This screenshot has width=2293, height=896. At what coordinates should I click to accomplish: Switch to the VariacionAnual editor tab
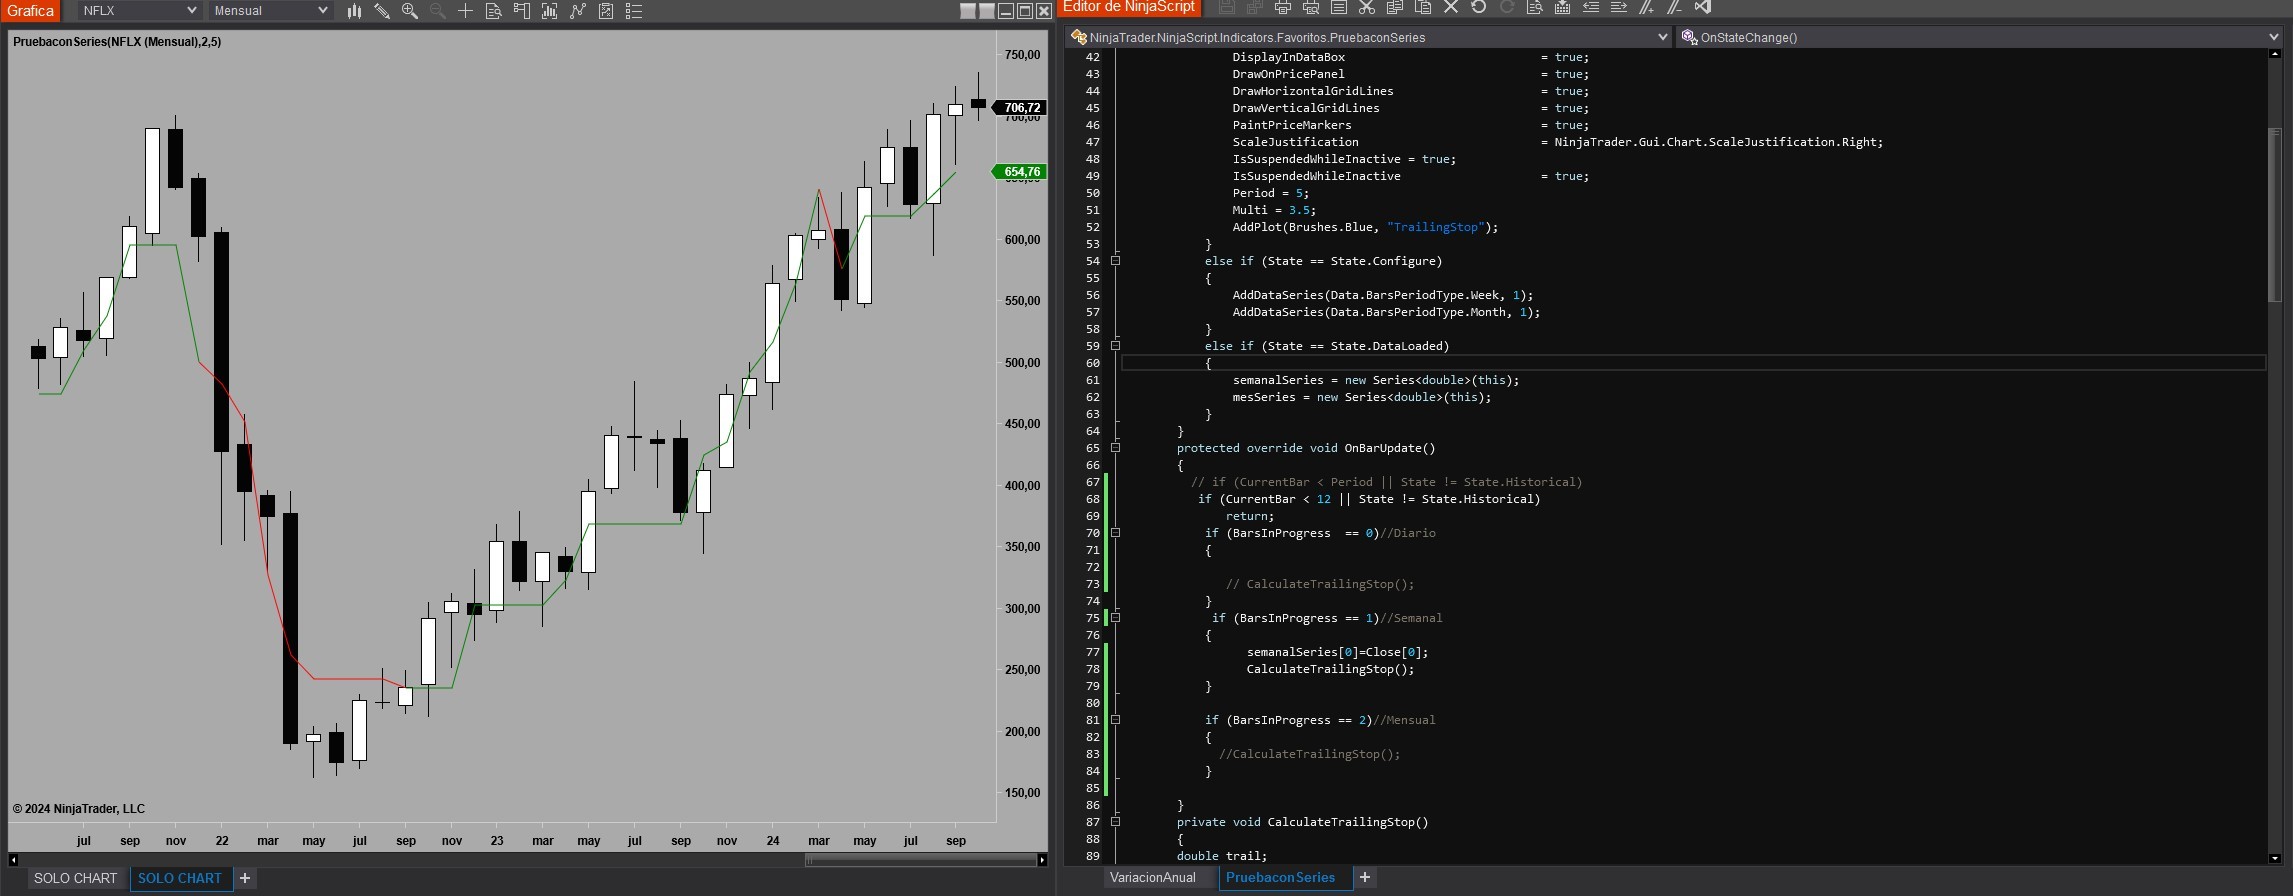(x=1152, y=877)
